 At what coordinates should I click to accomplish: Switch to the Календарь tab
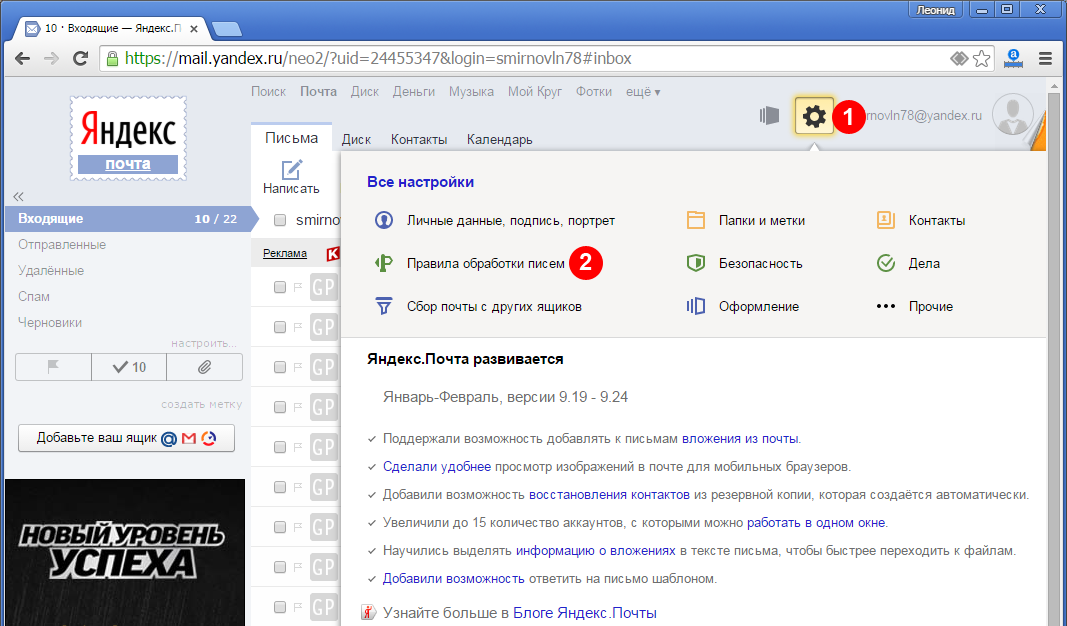499,139
